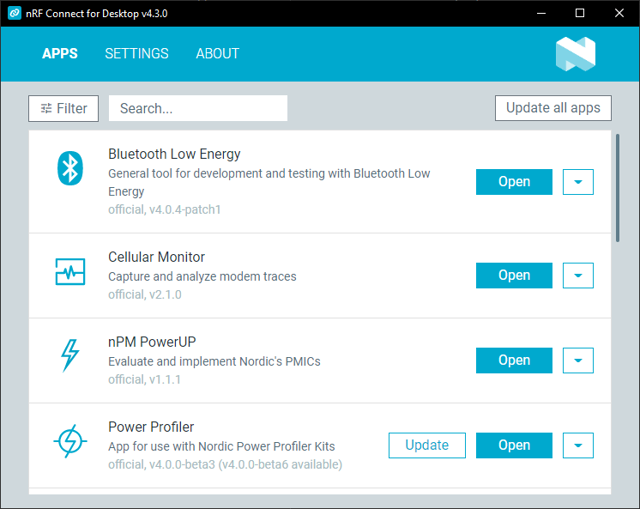The image size is (640, 509).
Task: Click description Evaluate and implement Nordic's PMICs
Action: [214, 361]
